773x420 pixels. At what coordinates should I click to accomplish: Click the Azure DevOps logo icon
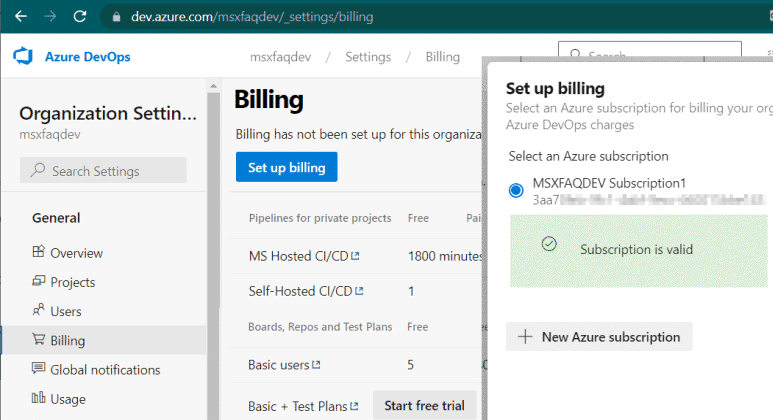point(23,57)
